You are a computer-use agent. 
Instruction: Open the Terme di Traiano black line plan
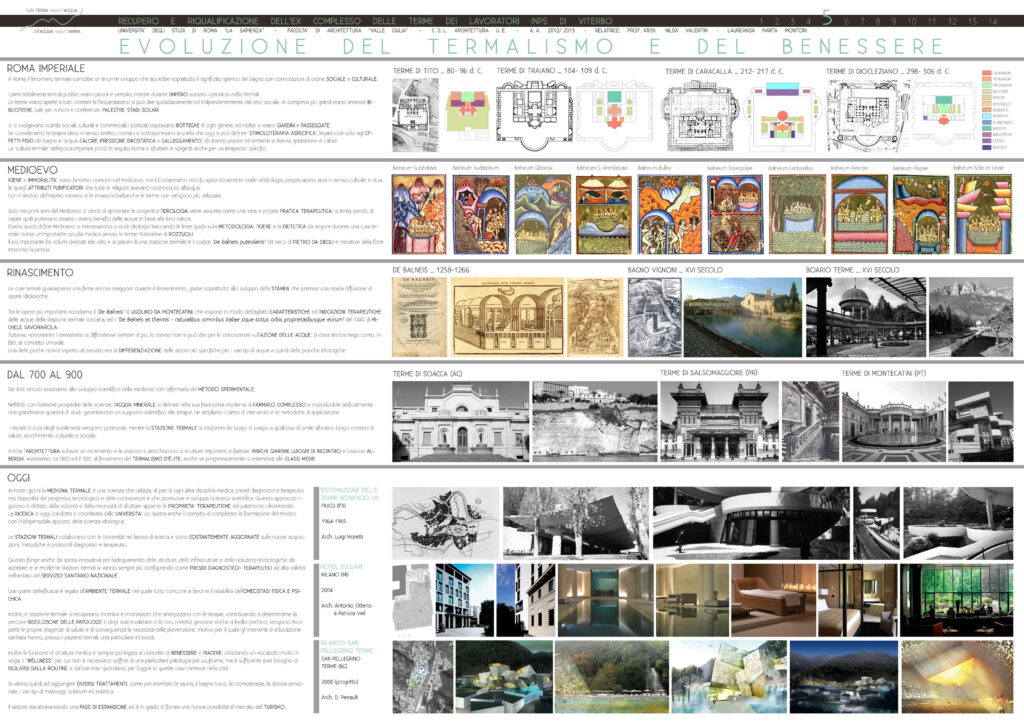click(x=534, y=114)
